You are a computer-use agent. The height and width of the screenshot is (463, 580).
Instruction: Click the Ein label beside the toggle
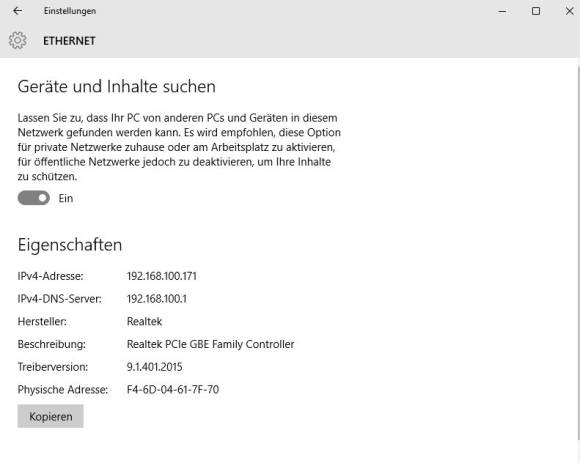[x=66, y=198]
